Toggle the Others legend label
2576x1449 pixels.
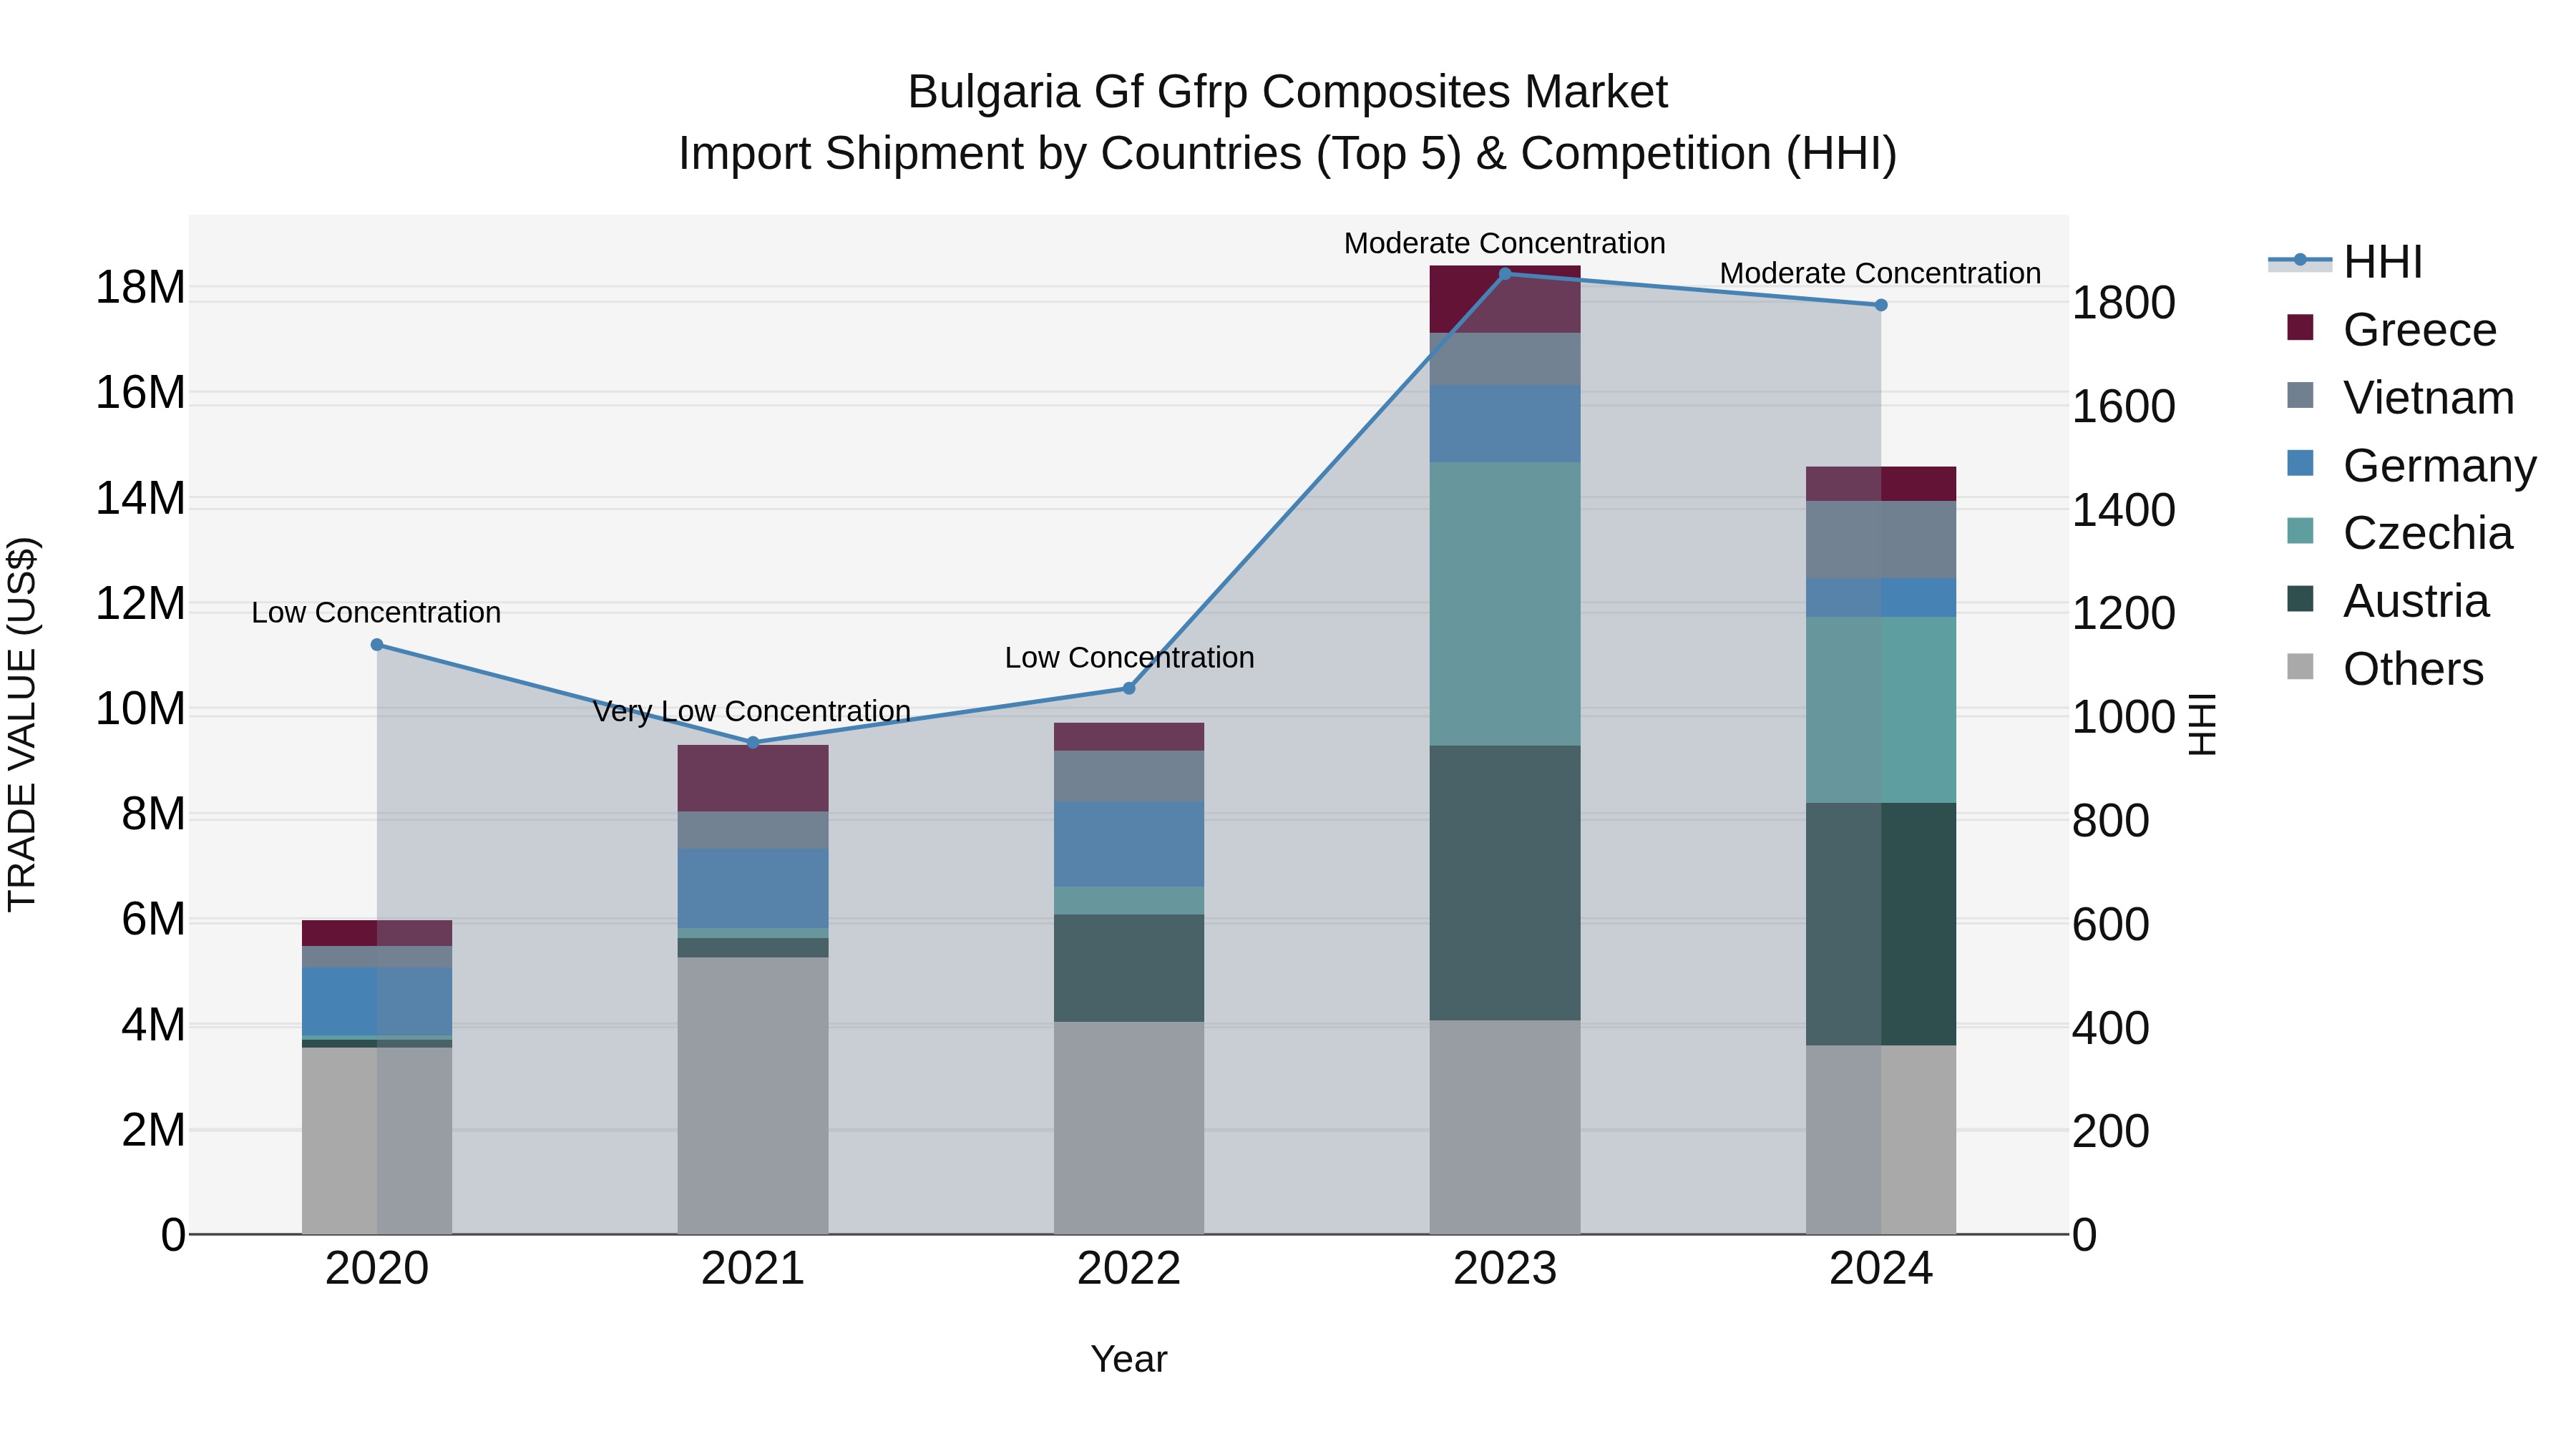point(2414,669)
